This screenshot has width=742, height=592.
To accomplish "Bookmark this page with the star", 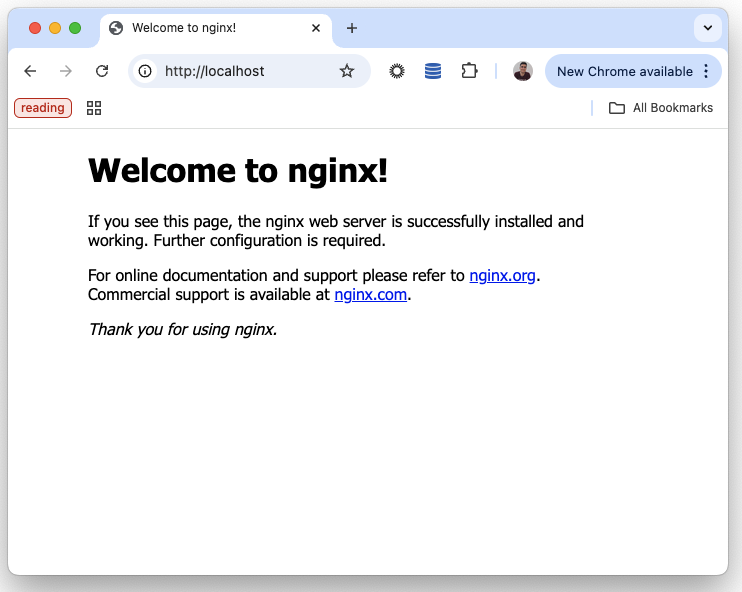I will pyautogui.click(x=347, y=71).
